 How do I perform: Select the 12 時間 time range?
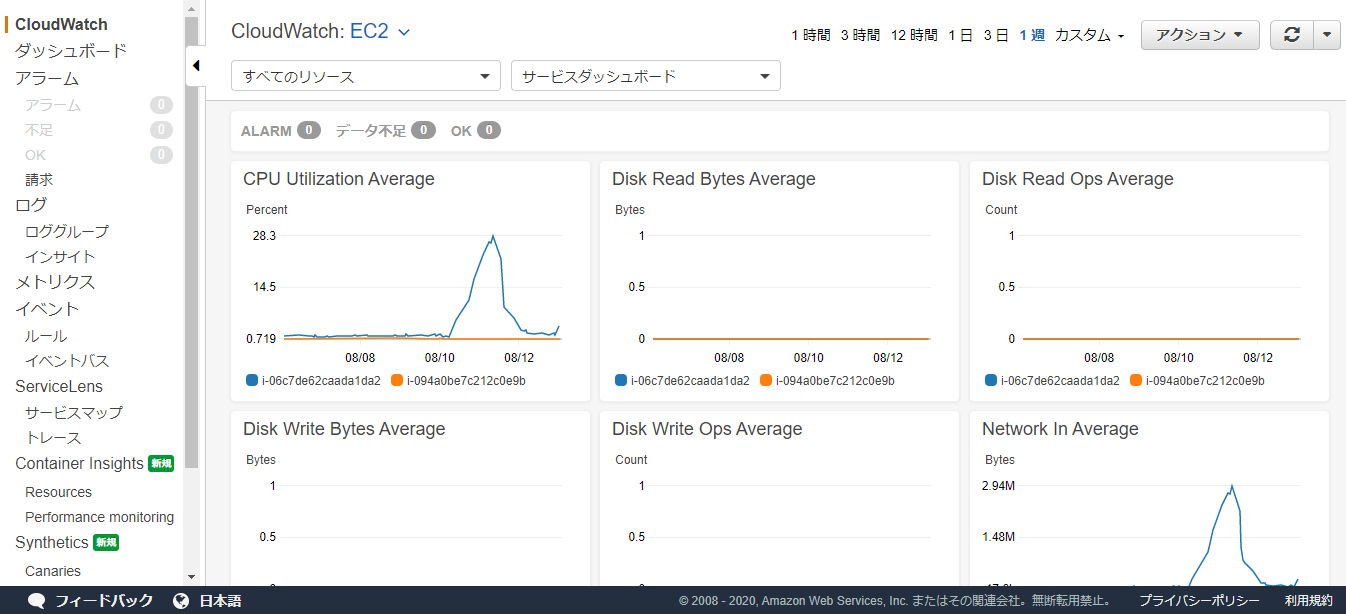tap(914, 35)
